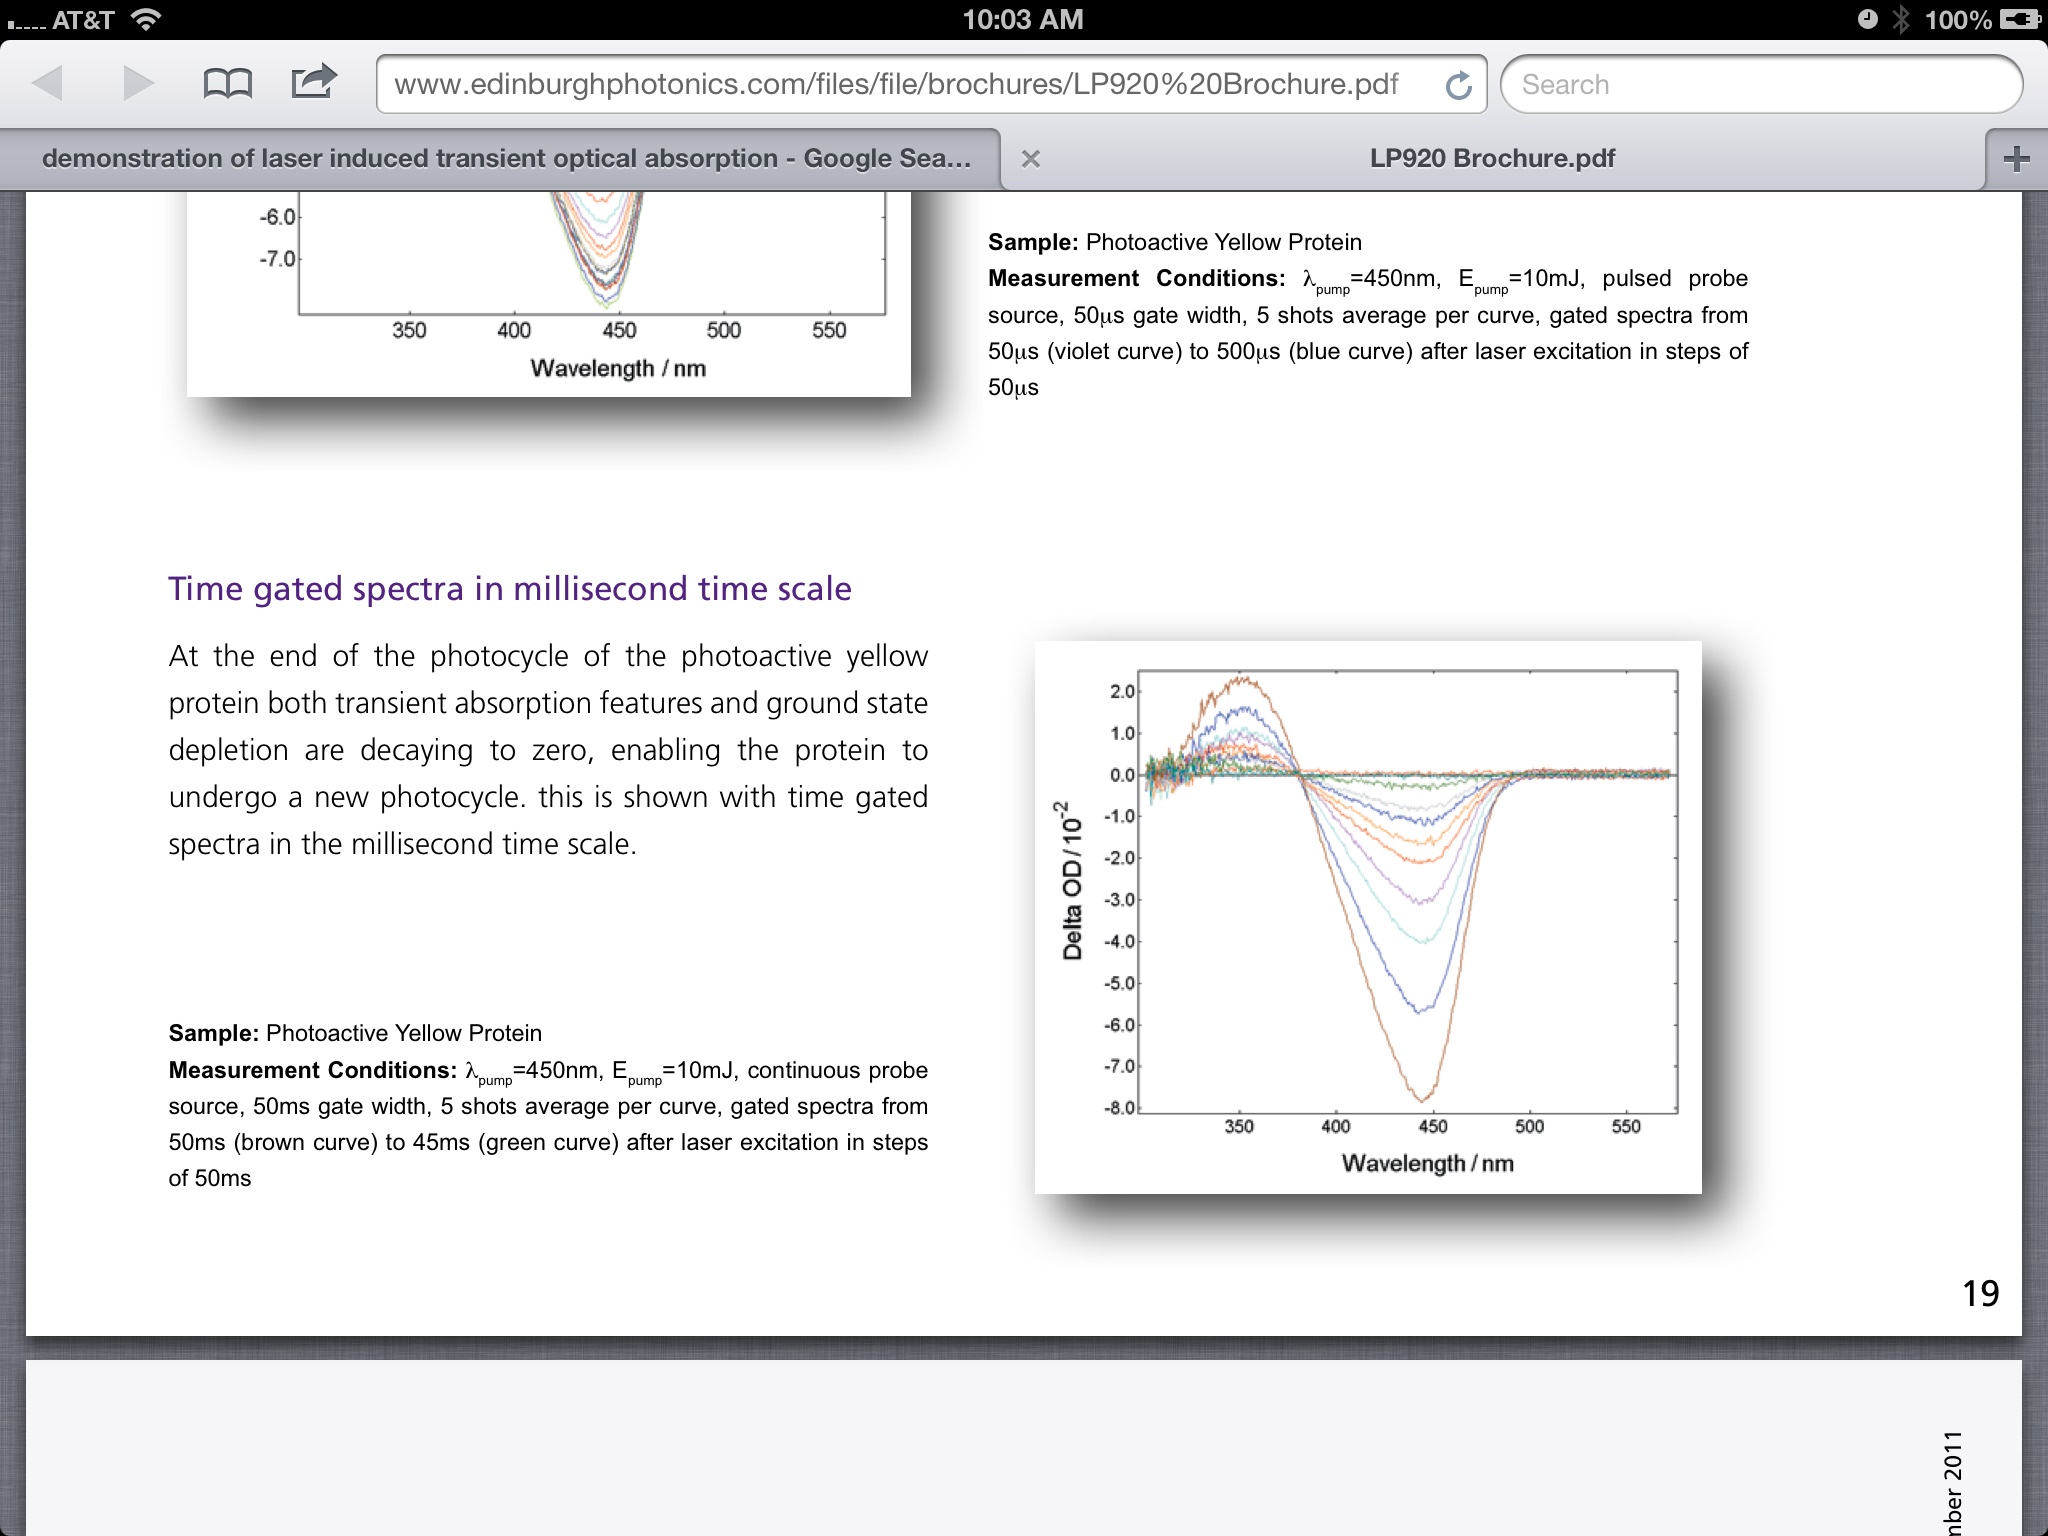Tap the millisecond Delta OD spectra graph
The image size is (2048, 1536).
(1367, 915)
